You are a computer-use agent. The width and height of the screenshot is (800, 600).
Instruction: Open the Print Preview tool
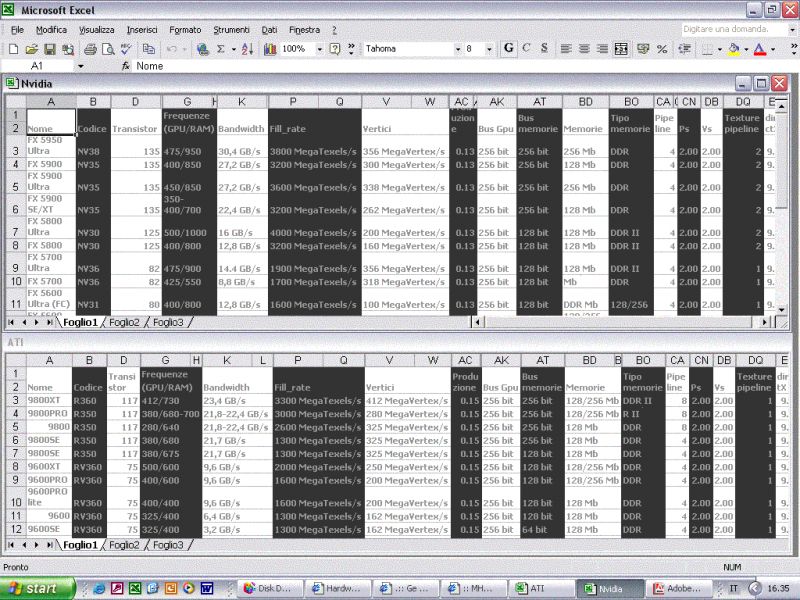click(107, 48)
